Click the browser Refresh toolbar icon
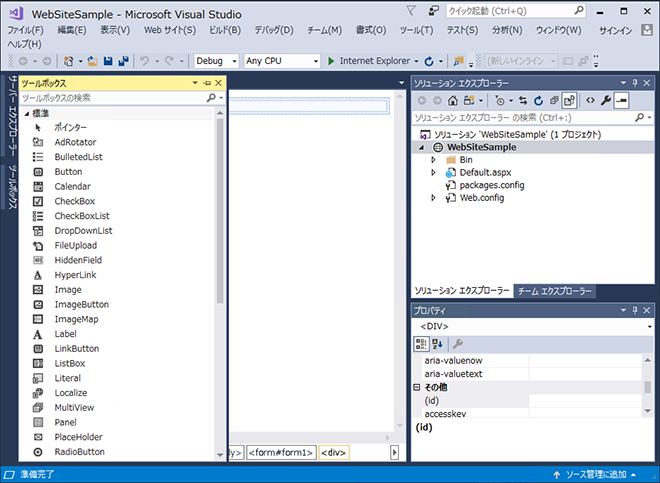This screenshot has height=483, width=660. 429,61
